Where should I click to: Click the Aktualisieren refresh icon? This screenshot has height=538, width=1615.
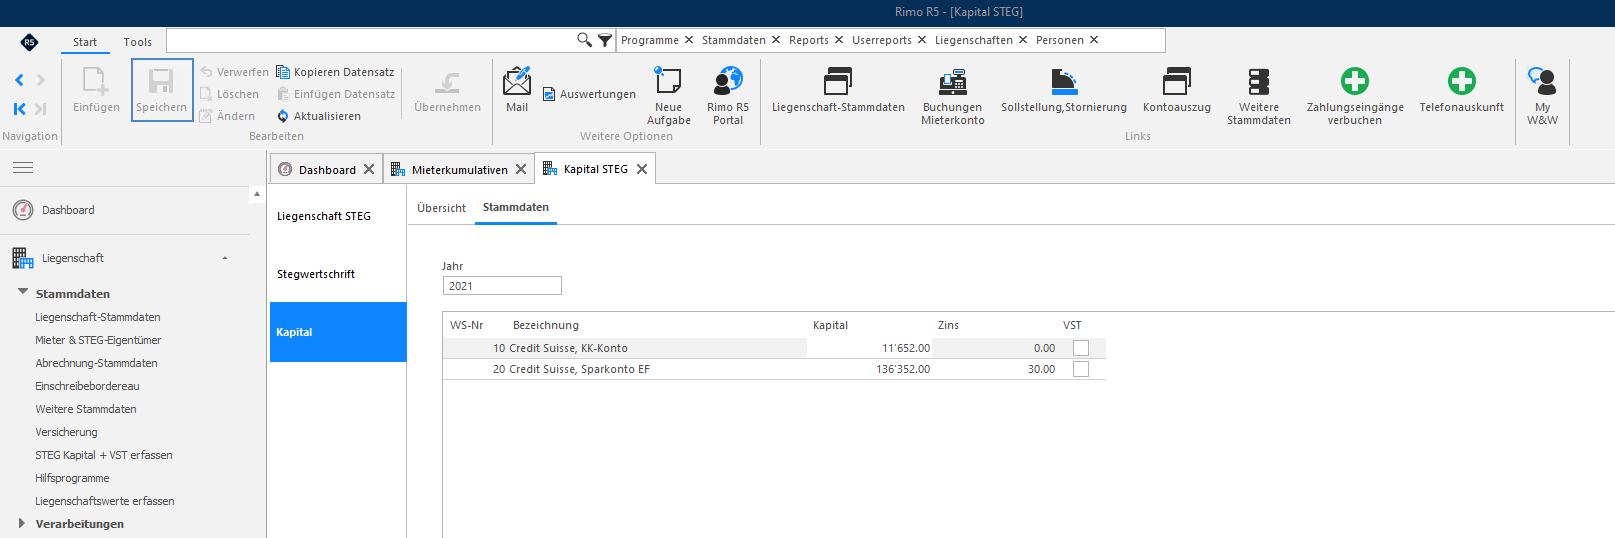(x=283, y=116)
